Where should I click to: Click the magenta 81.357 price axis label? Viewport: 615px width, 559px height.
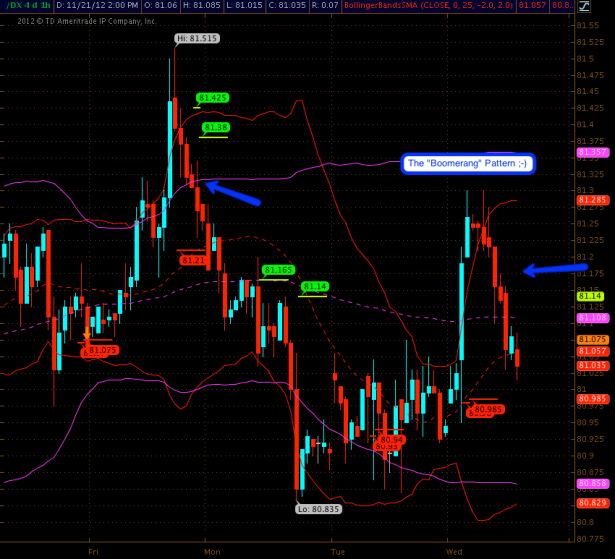[x=594, y=152]
